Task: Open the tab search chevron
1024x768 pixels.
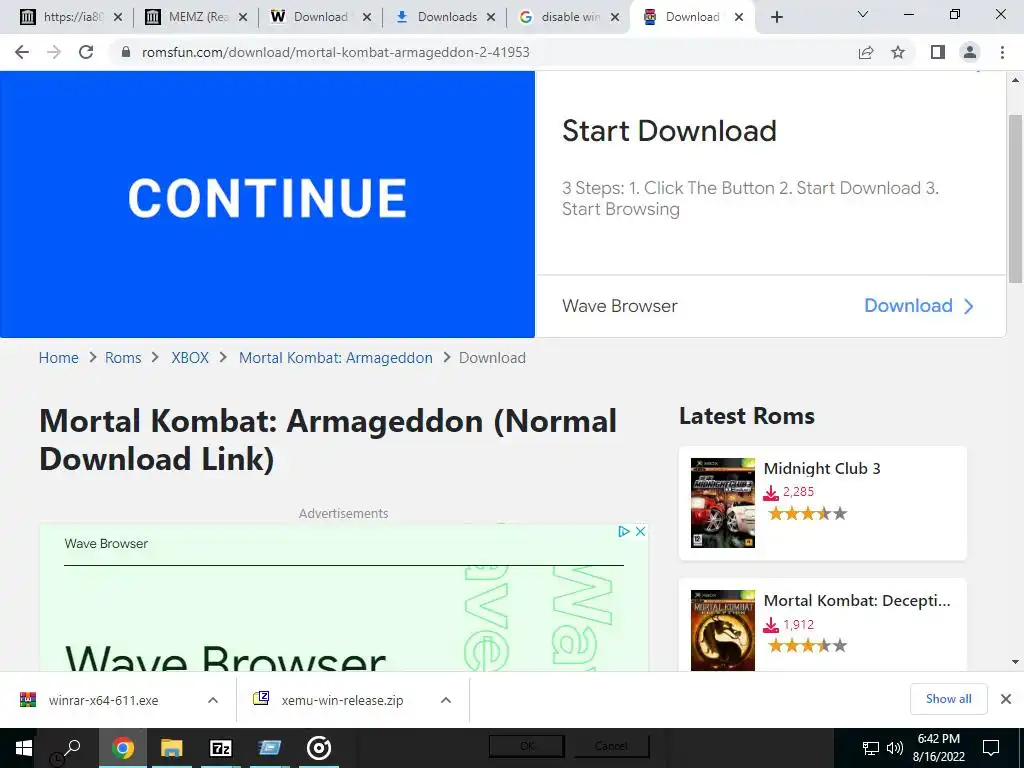Action: pyautogui.click(x=862, y=14)
